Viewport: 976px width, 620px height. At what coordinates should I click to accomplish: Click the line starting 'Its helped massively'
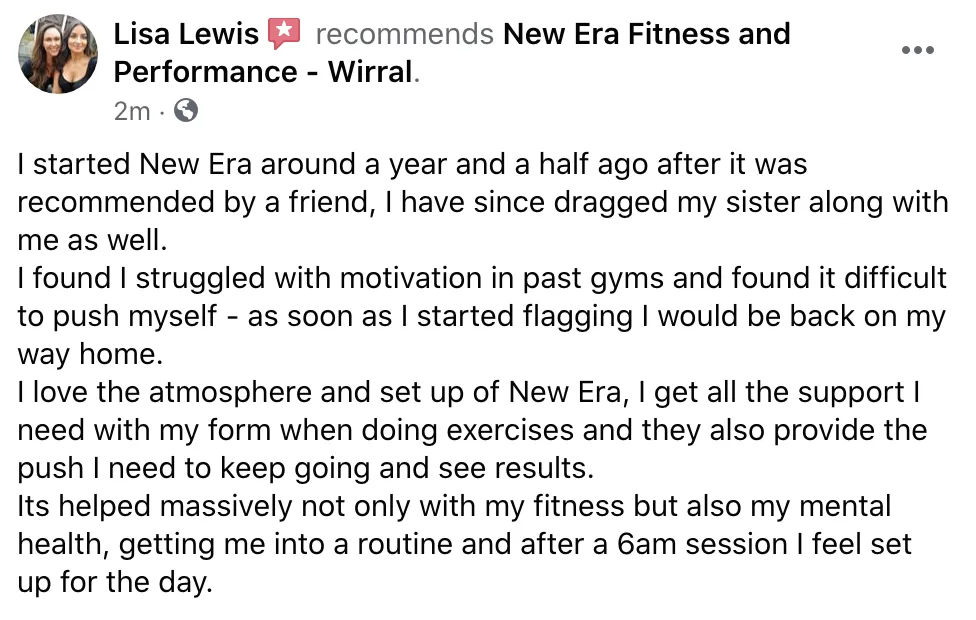[x=454, y=506]
